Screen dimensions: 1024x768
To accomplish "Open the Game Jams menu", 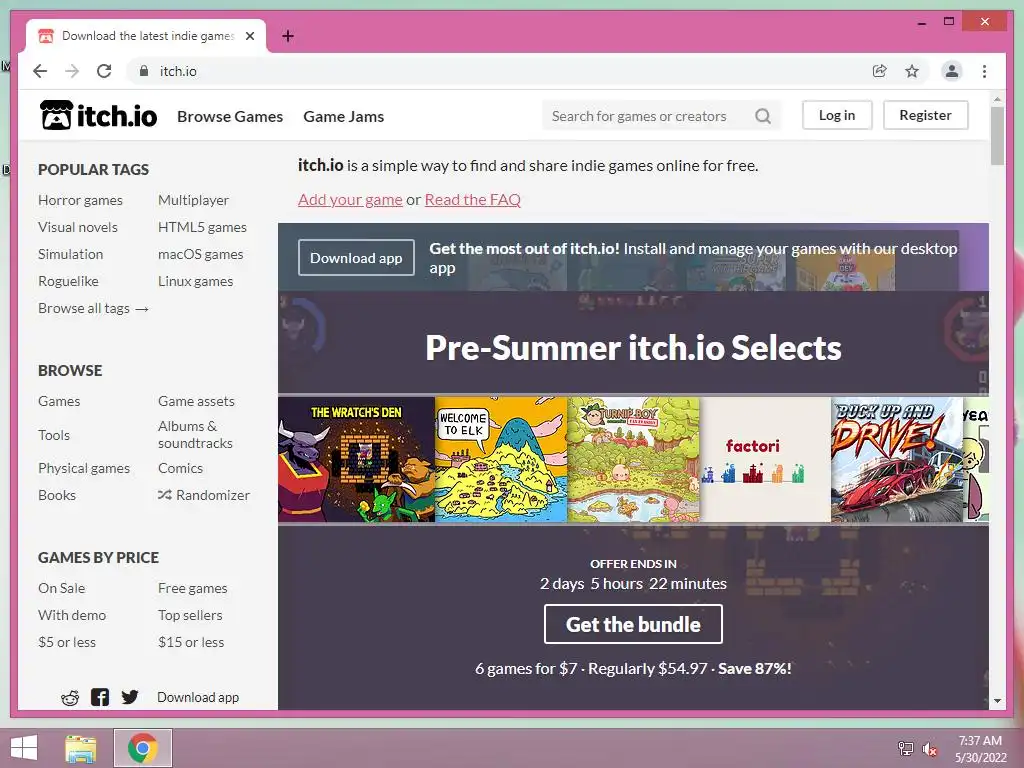I will tap(344, 116).
